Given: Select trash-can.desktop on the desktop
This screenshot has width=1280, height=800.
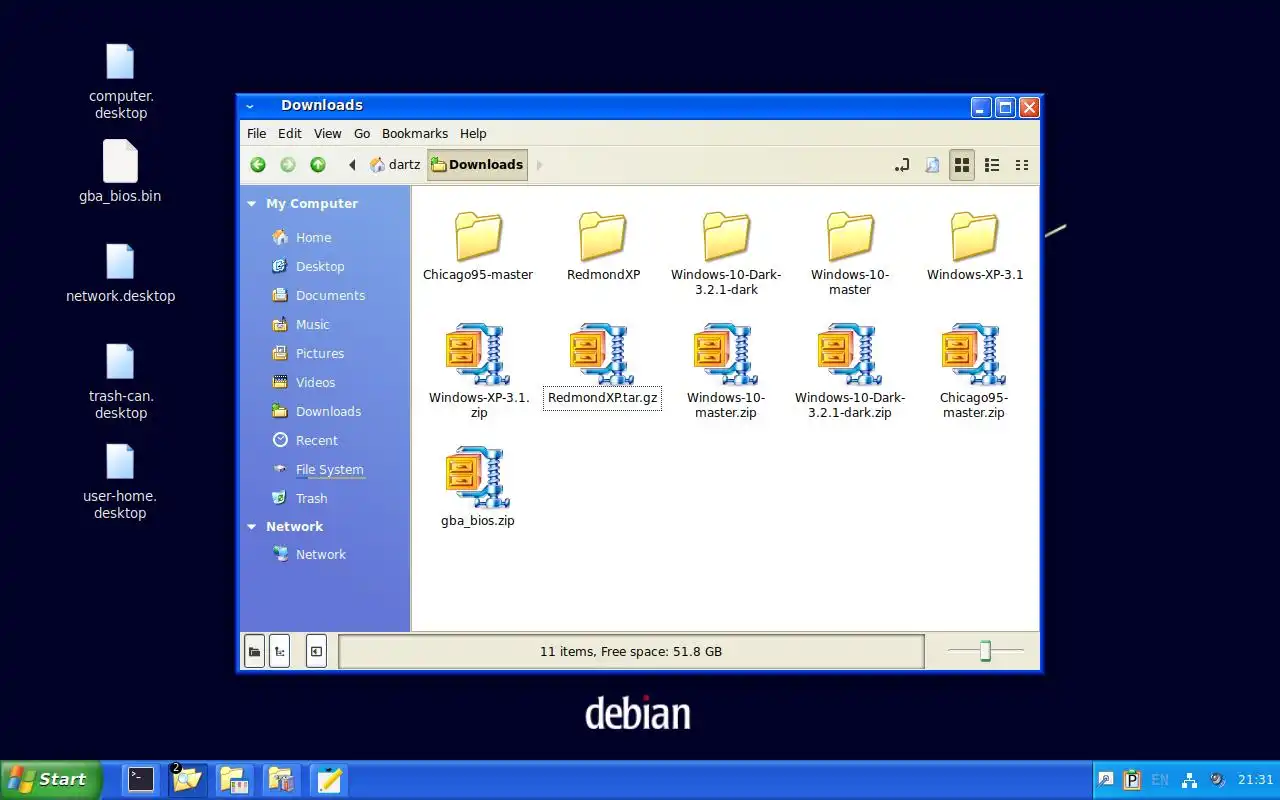Looking at the screenshot, I should point(120,381).
